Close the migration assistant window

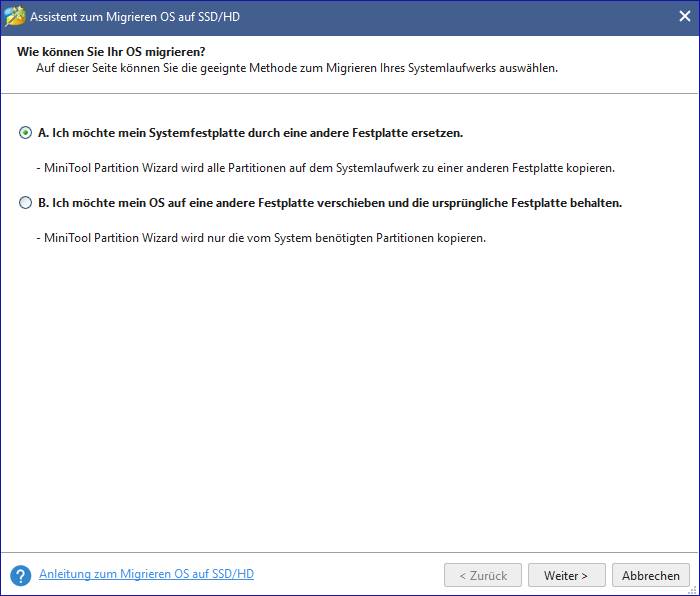[x=684, y=17]
